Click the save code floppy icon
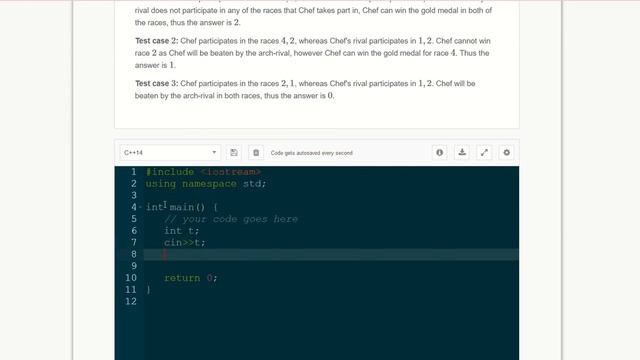 [x=233, y=153]
